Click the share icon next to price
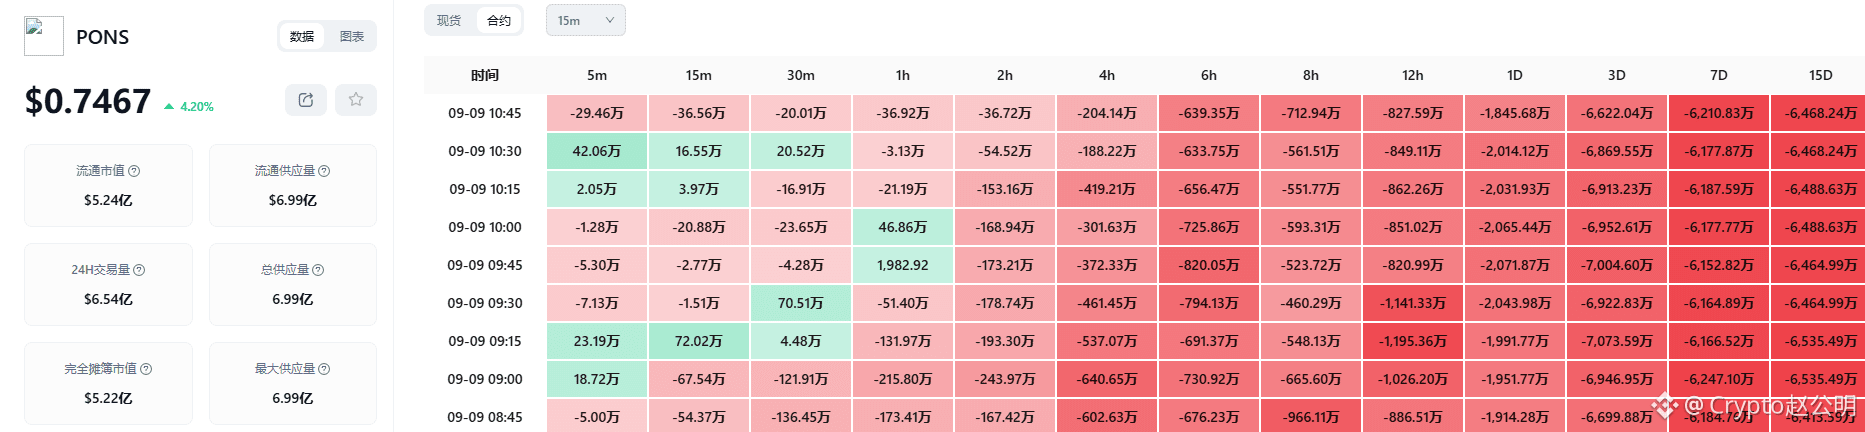The height and width of the screenshot is (432, 1865). tap(306, 100)
